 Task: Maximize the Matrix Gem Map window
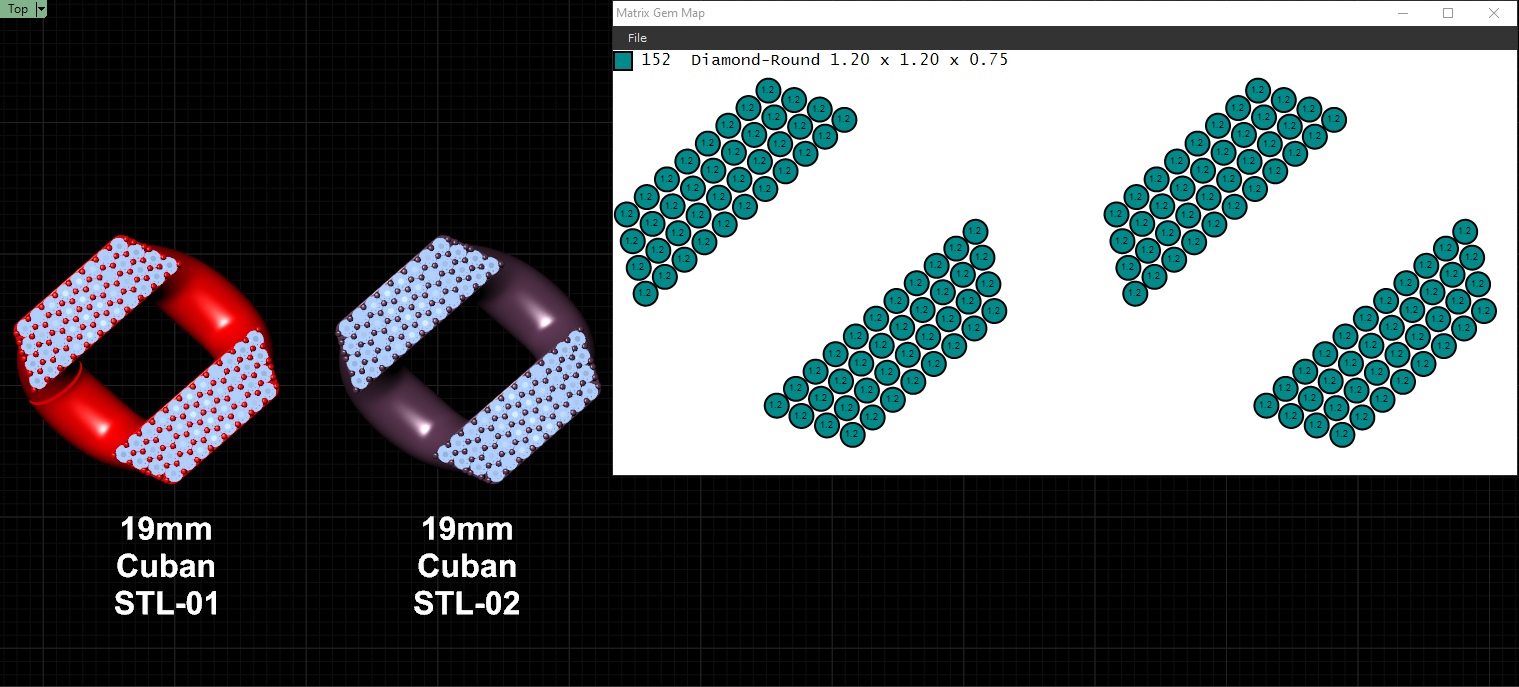point(1448,13)
